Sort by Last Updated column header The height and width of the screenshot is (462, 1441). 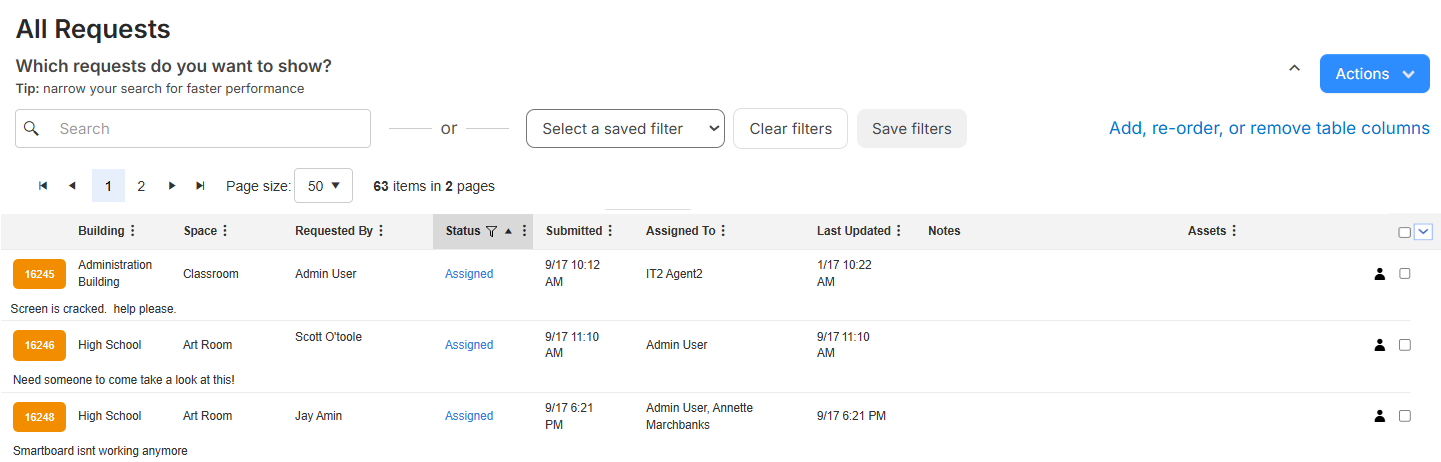(854, 231)
